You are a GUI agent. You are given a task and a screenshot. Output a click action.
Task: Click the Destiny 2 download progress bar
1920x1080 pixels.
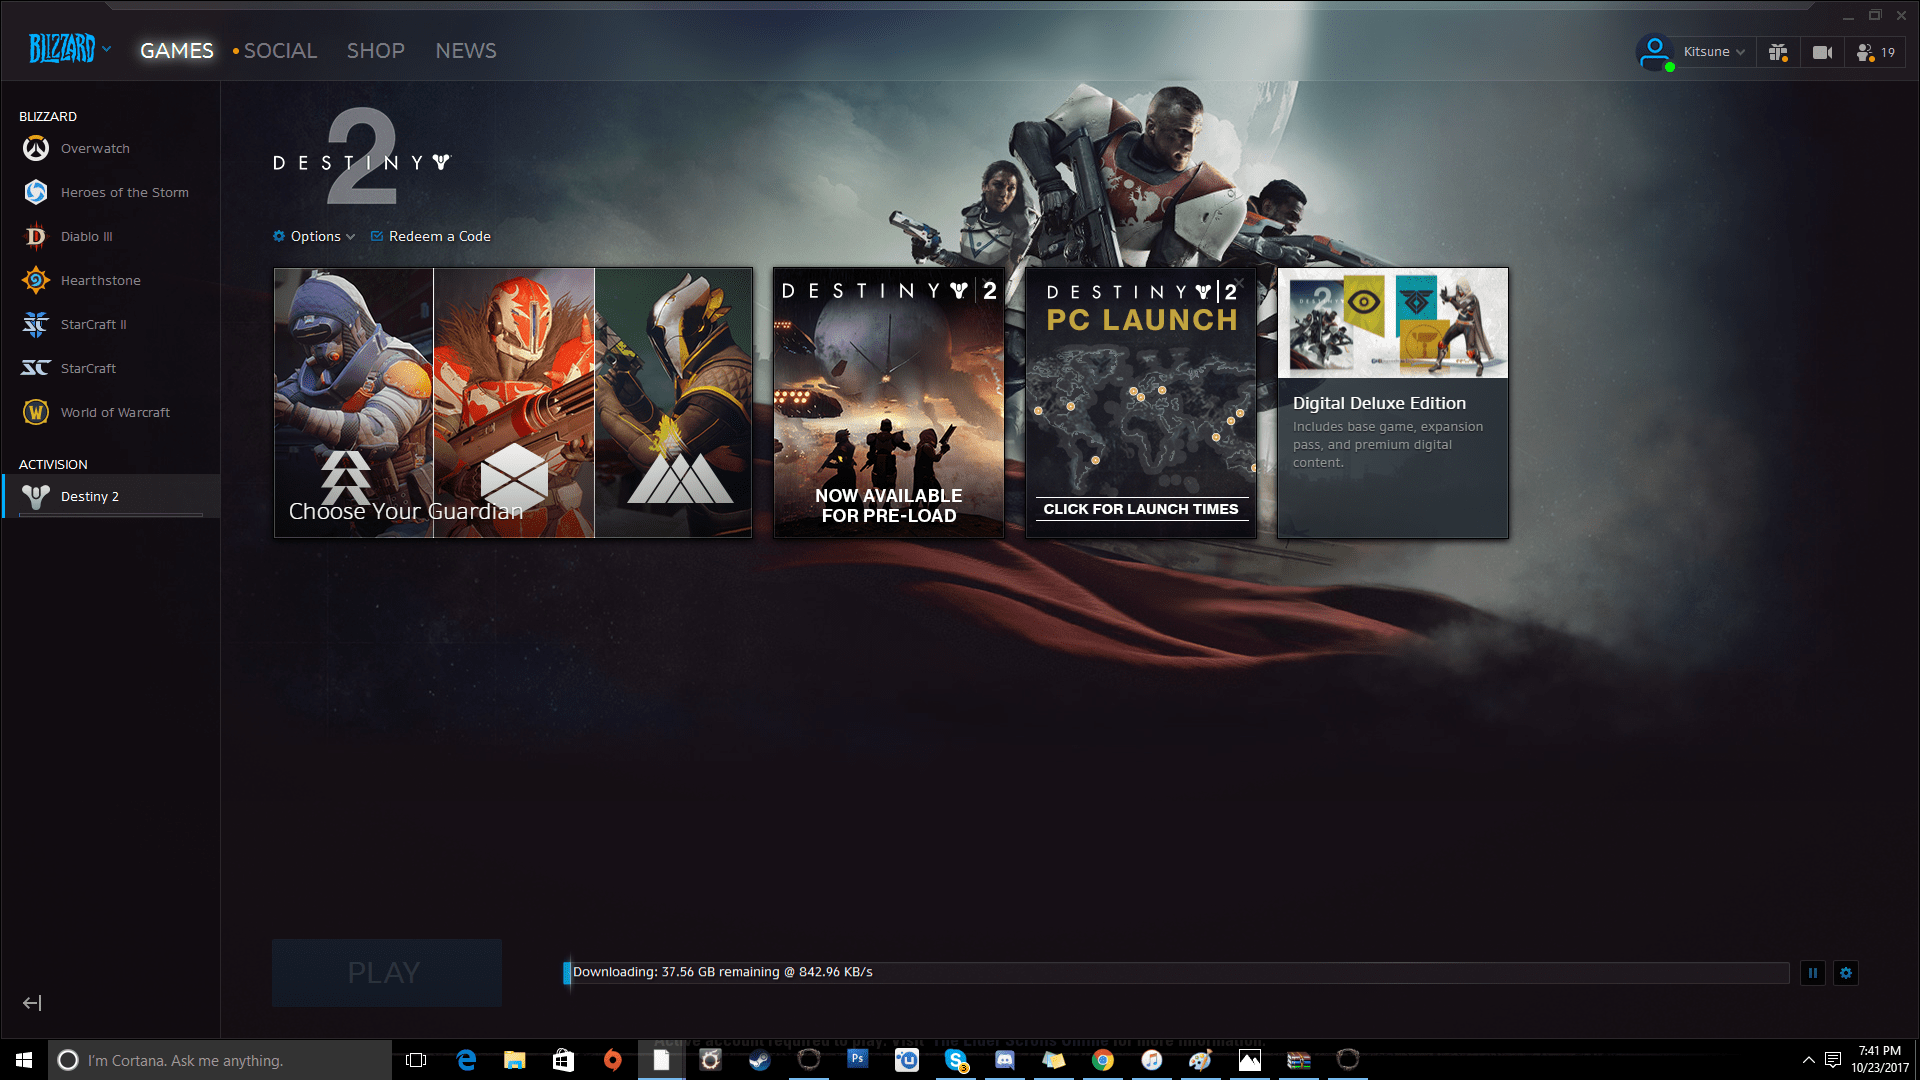tap(1175, 972)
